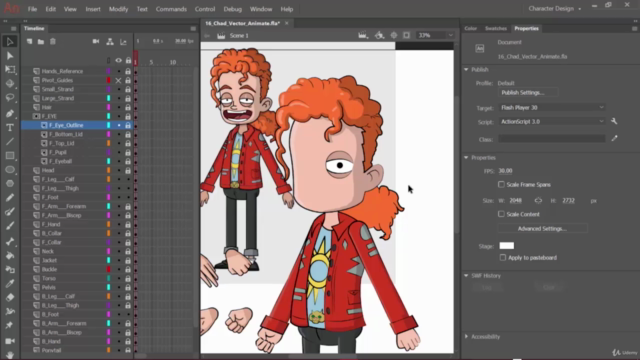Unlock the Hands_Reference layer
This screenshot has height=360, width=640.
point(128,71)
